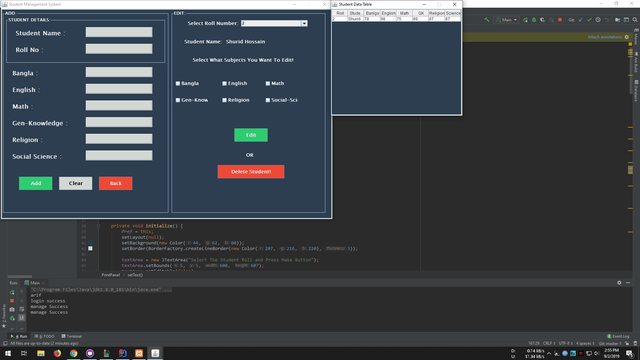This screenshot has height=360, width=640.
Task: Click the green Edit button
Action: coord(251,135)
